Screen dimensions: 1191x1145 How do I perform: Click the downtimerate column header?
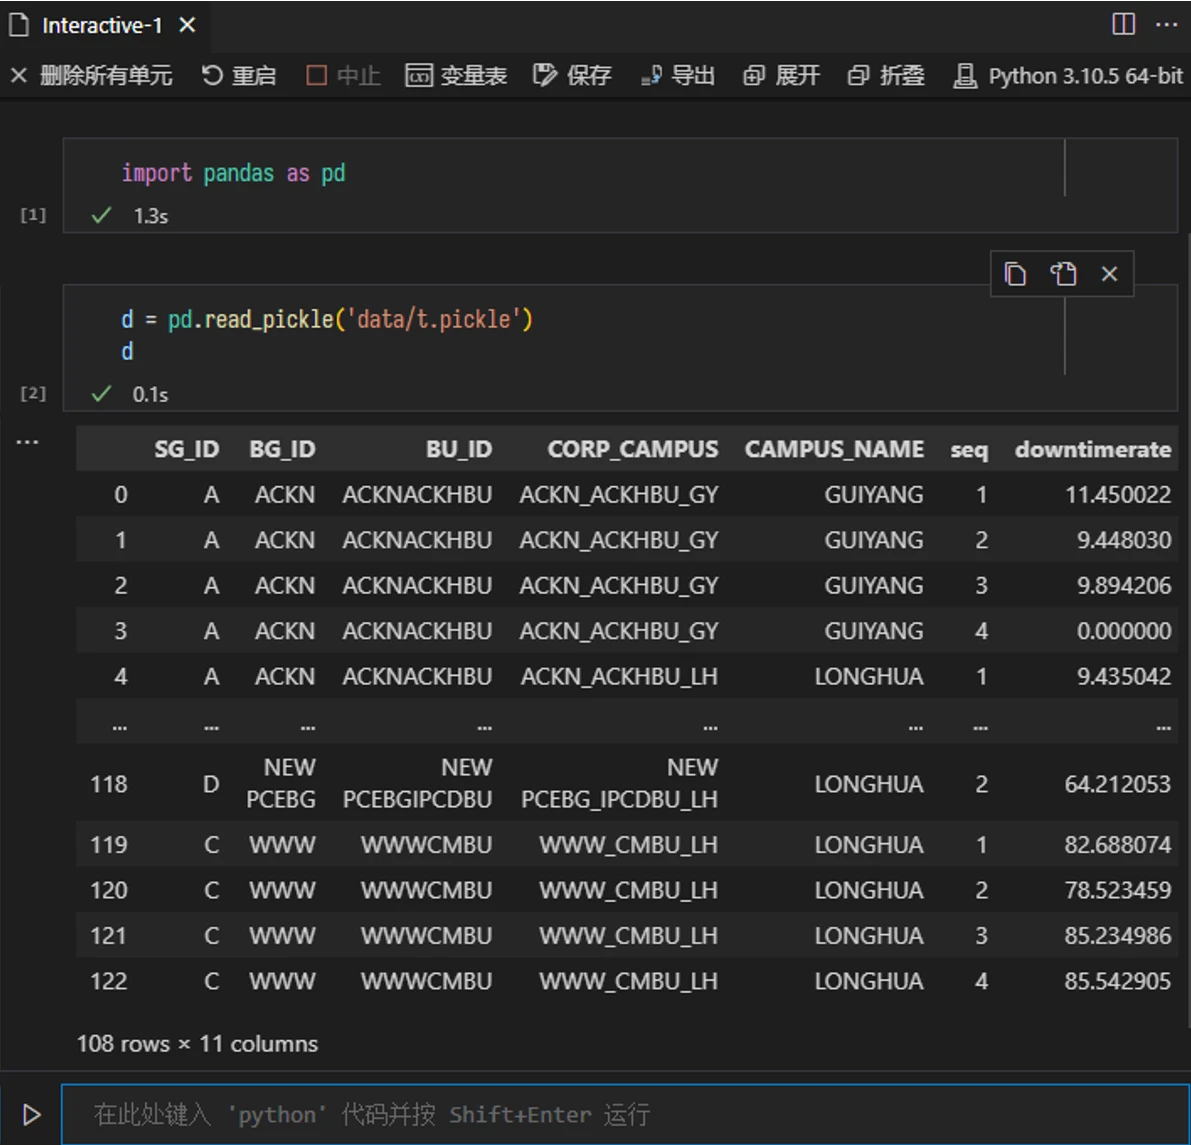point(1092,450)
